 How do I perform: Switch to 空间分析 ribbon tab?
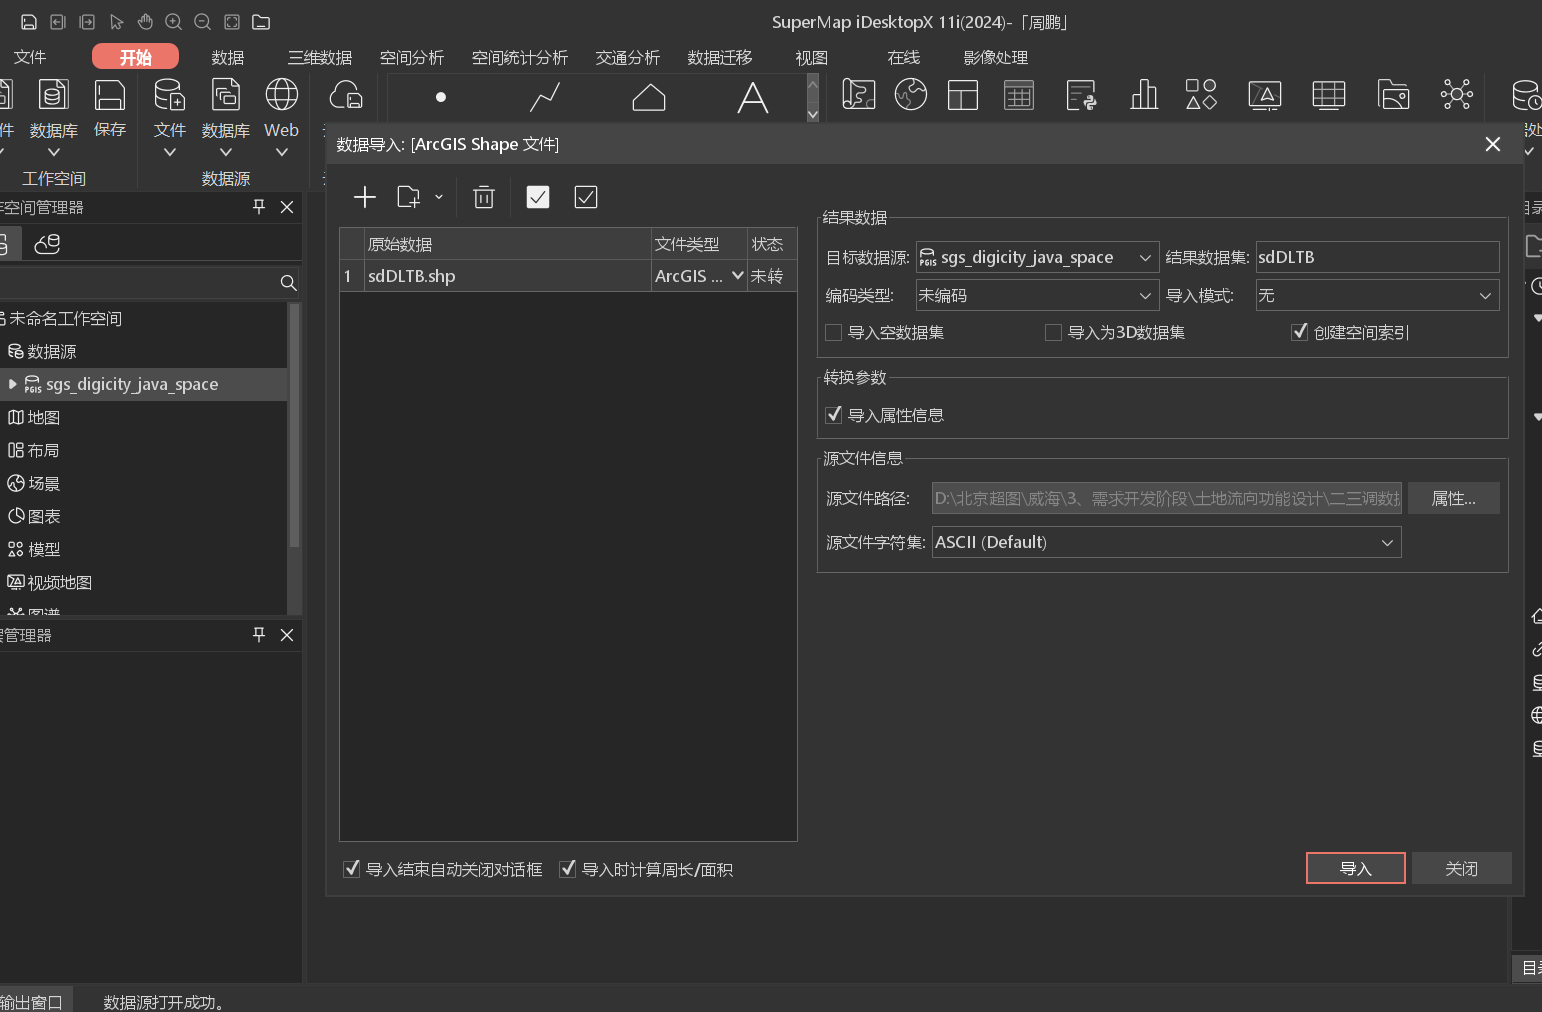(412, 57)
